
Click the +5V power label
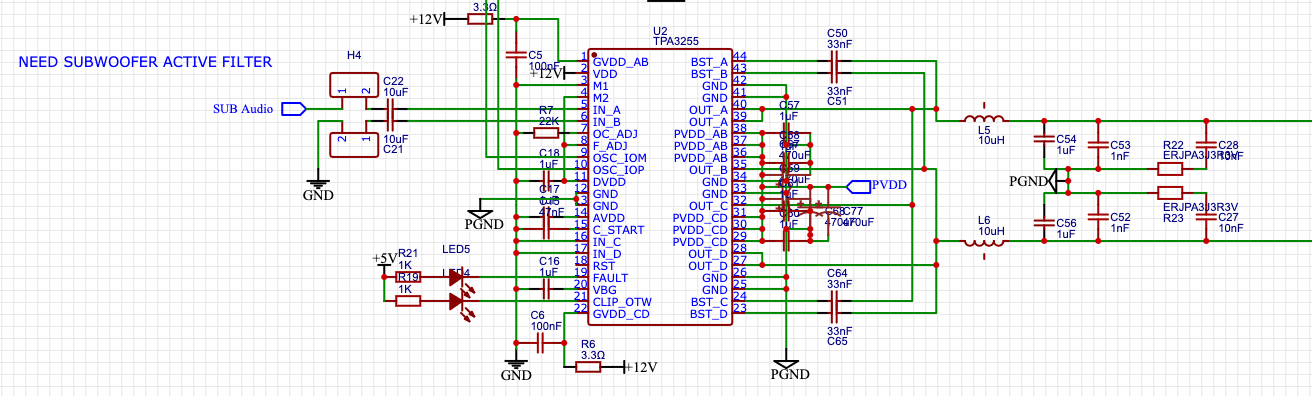click(x=384, y=259)
